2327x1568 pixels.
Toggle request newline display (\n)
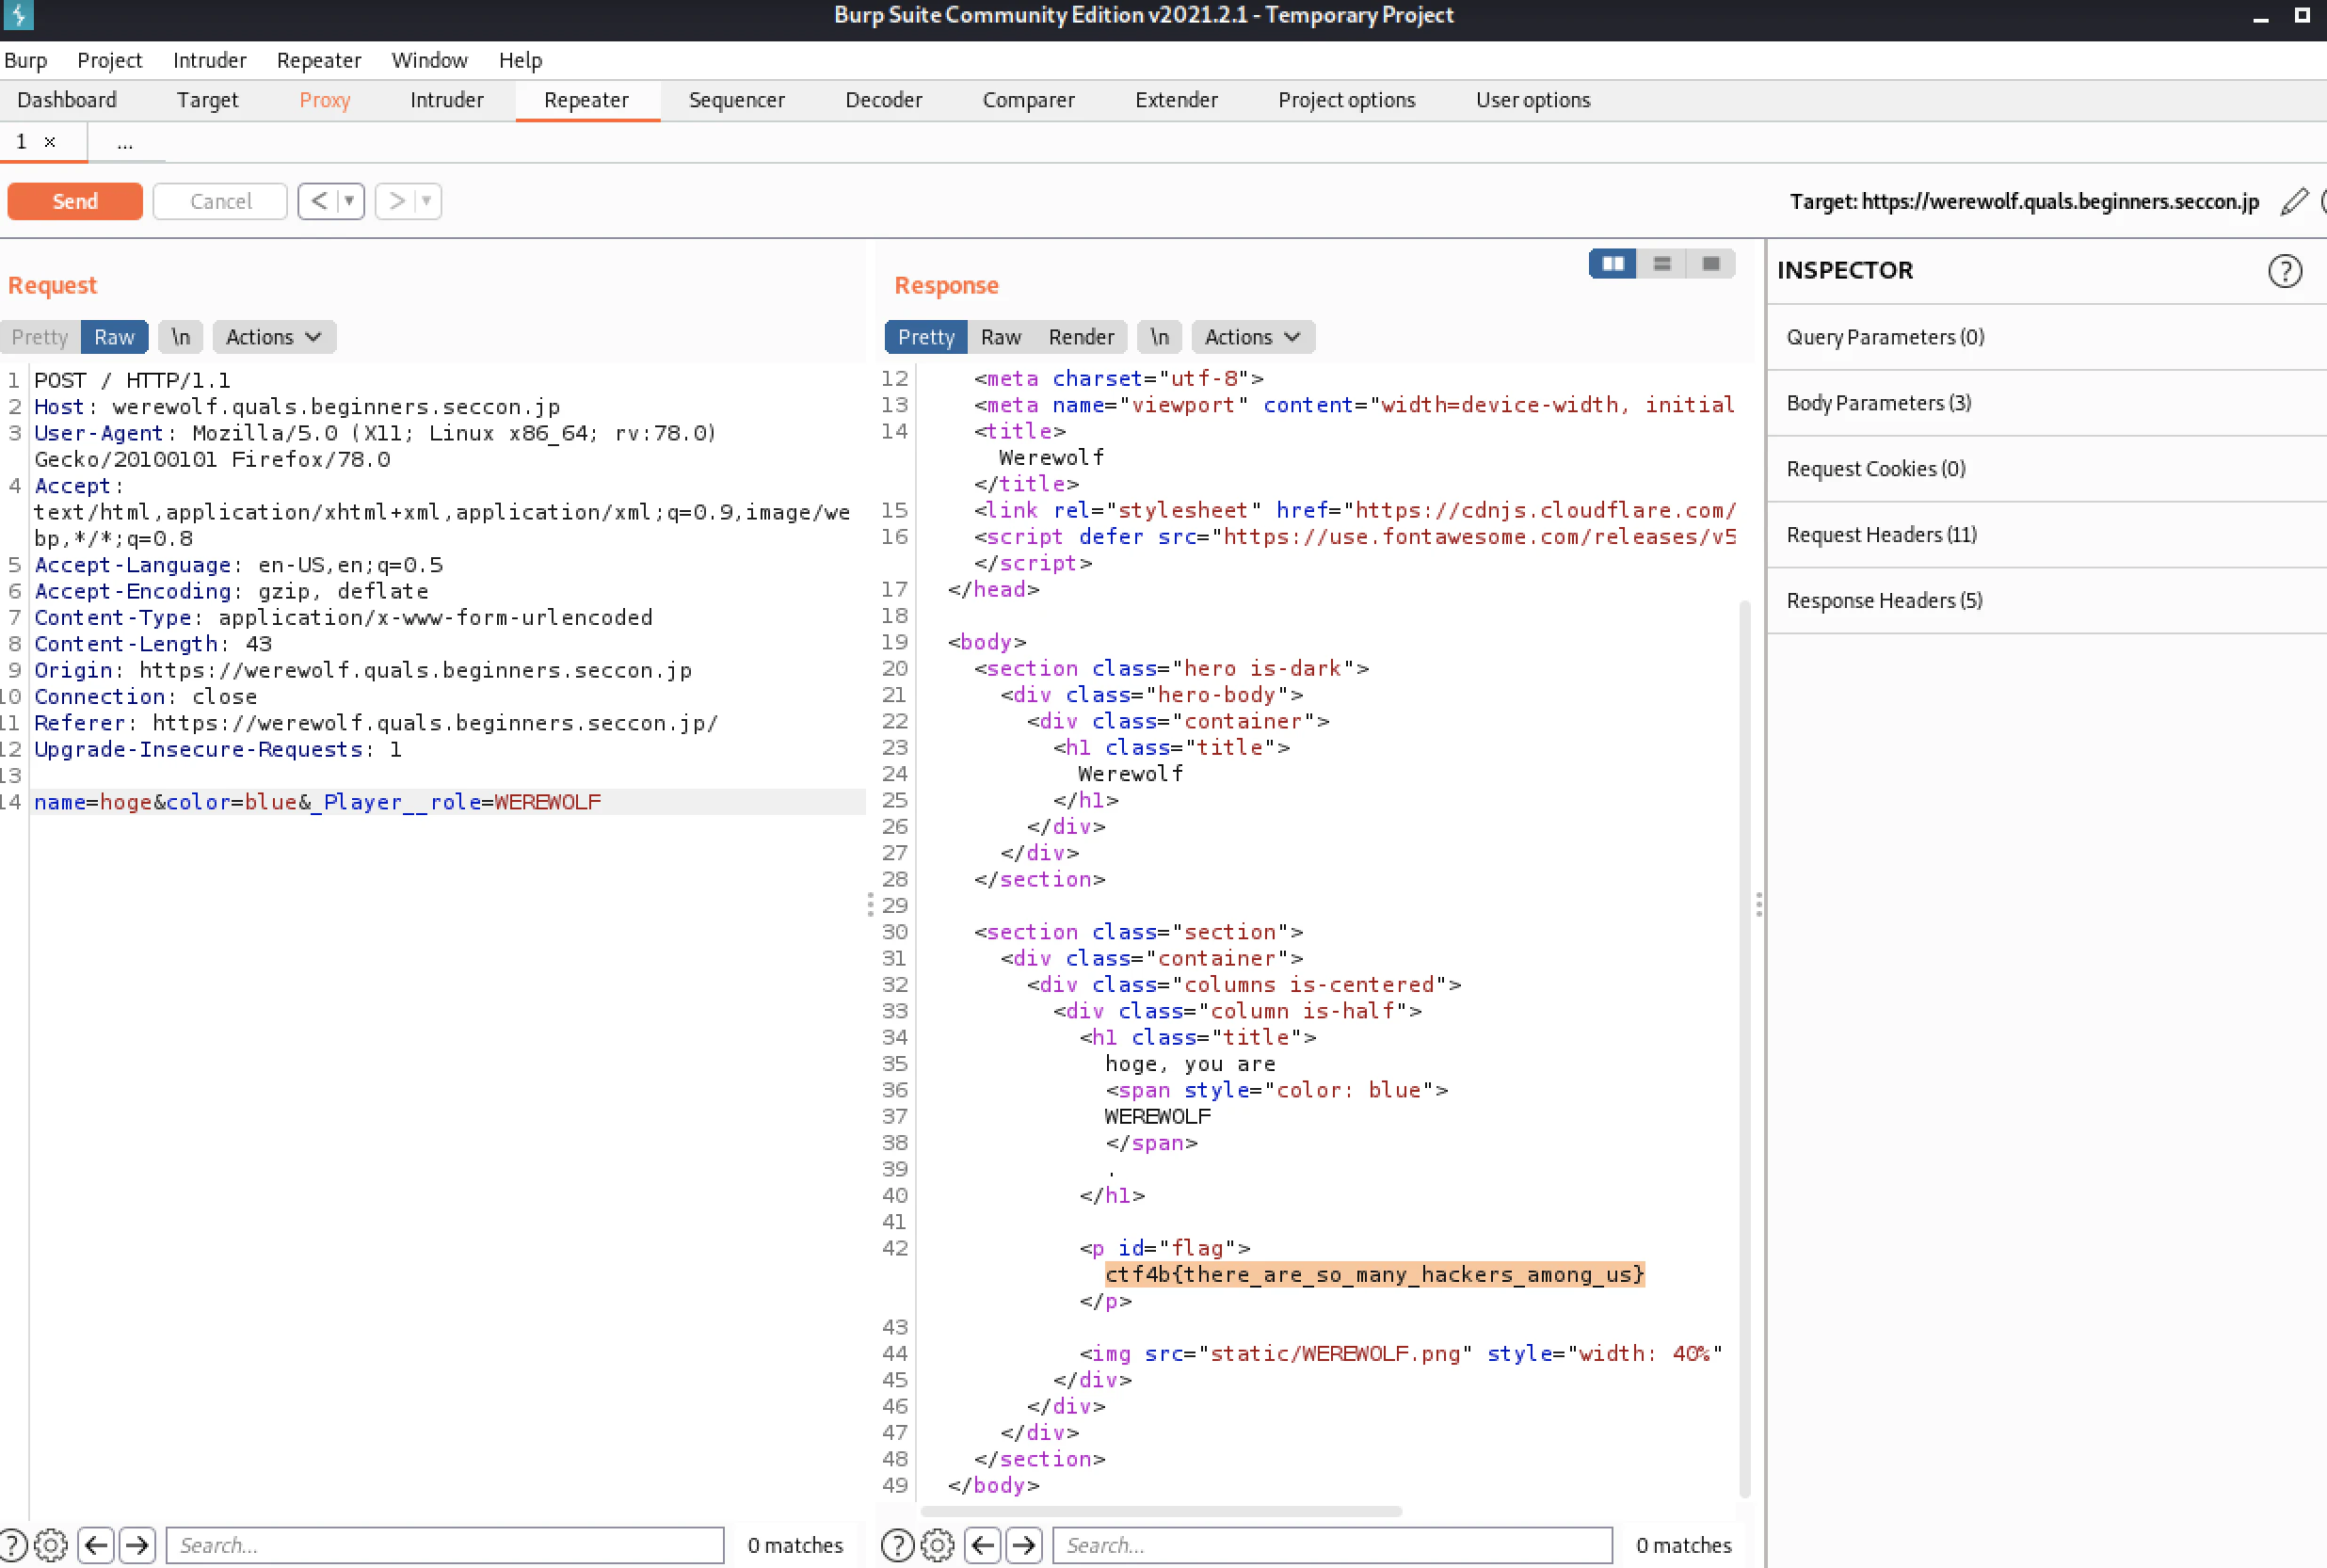coord(180,337)
